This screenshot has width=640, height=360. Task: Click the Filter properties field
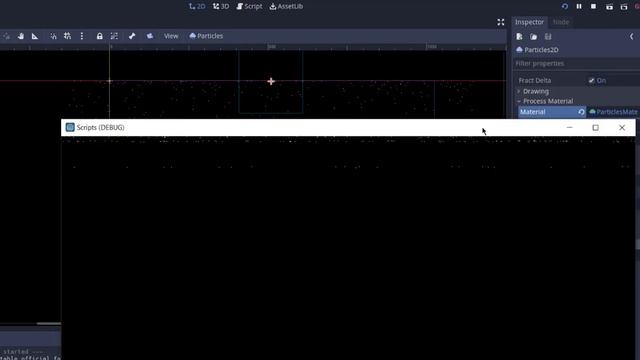tap(576, 64)
